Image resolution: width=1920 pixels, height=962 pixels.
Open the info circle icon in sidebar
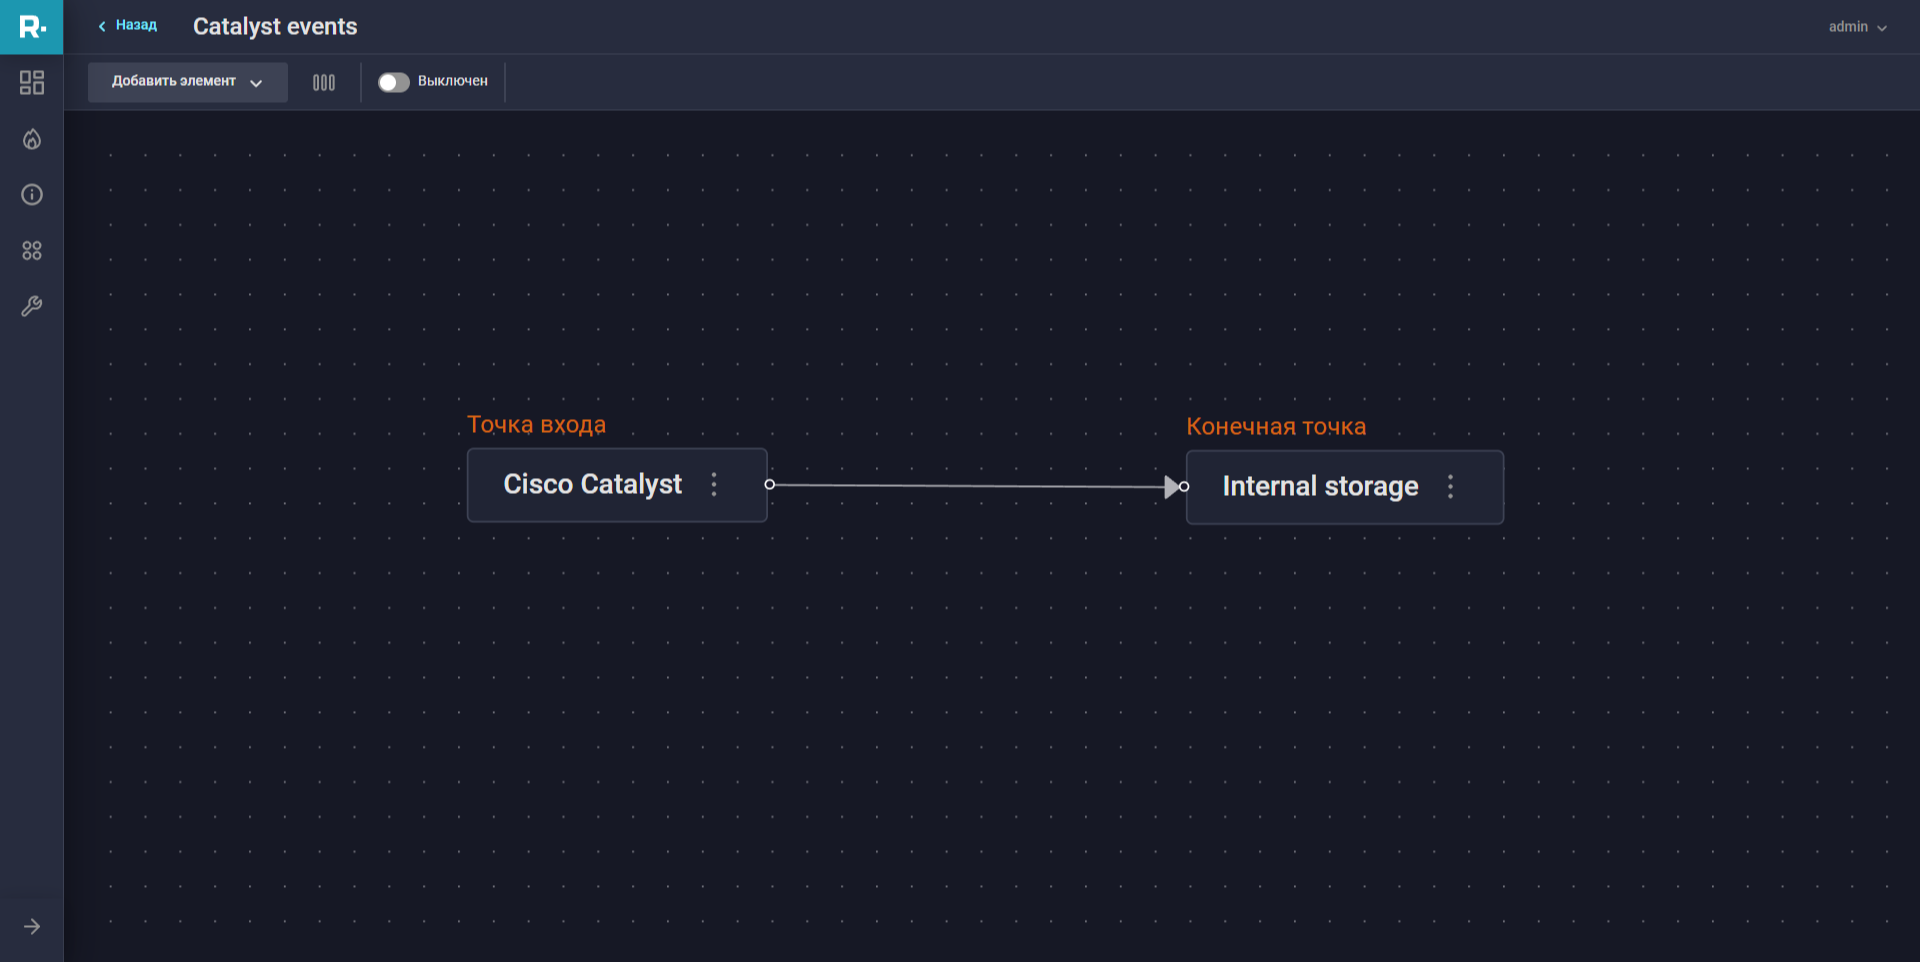pos(32,195)
